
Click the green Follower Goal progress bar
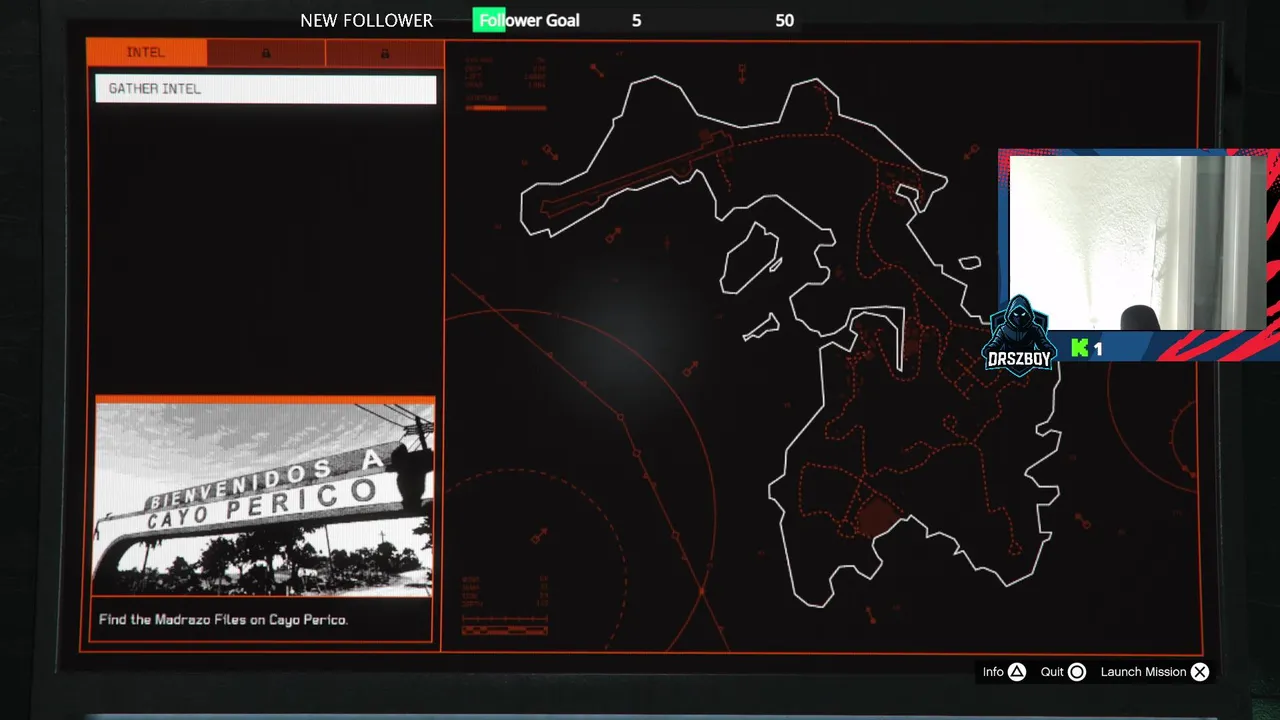(489, 20)
